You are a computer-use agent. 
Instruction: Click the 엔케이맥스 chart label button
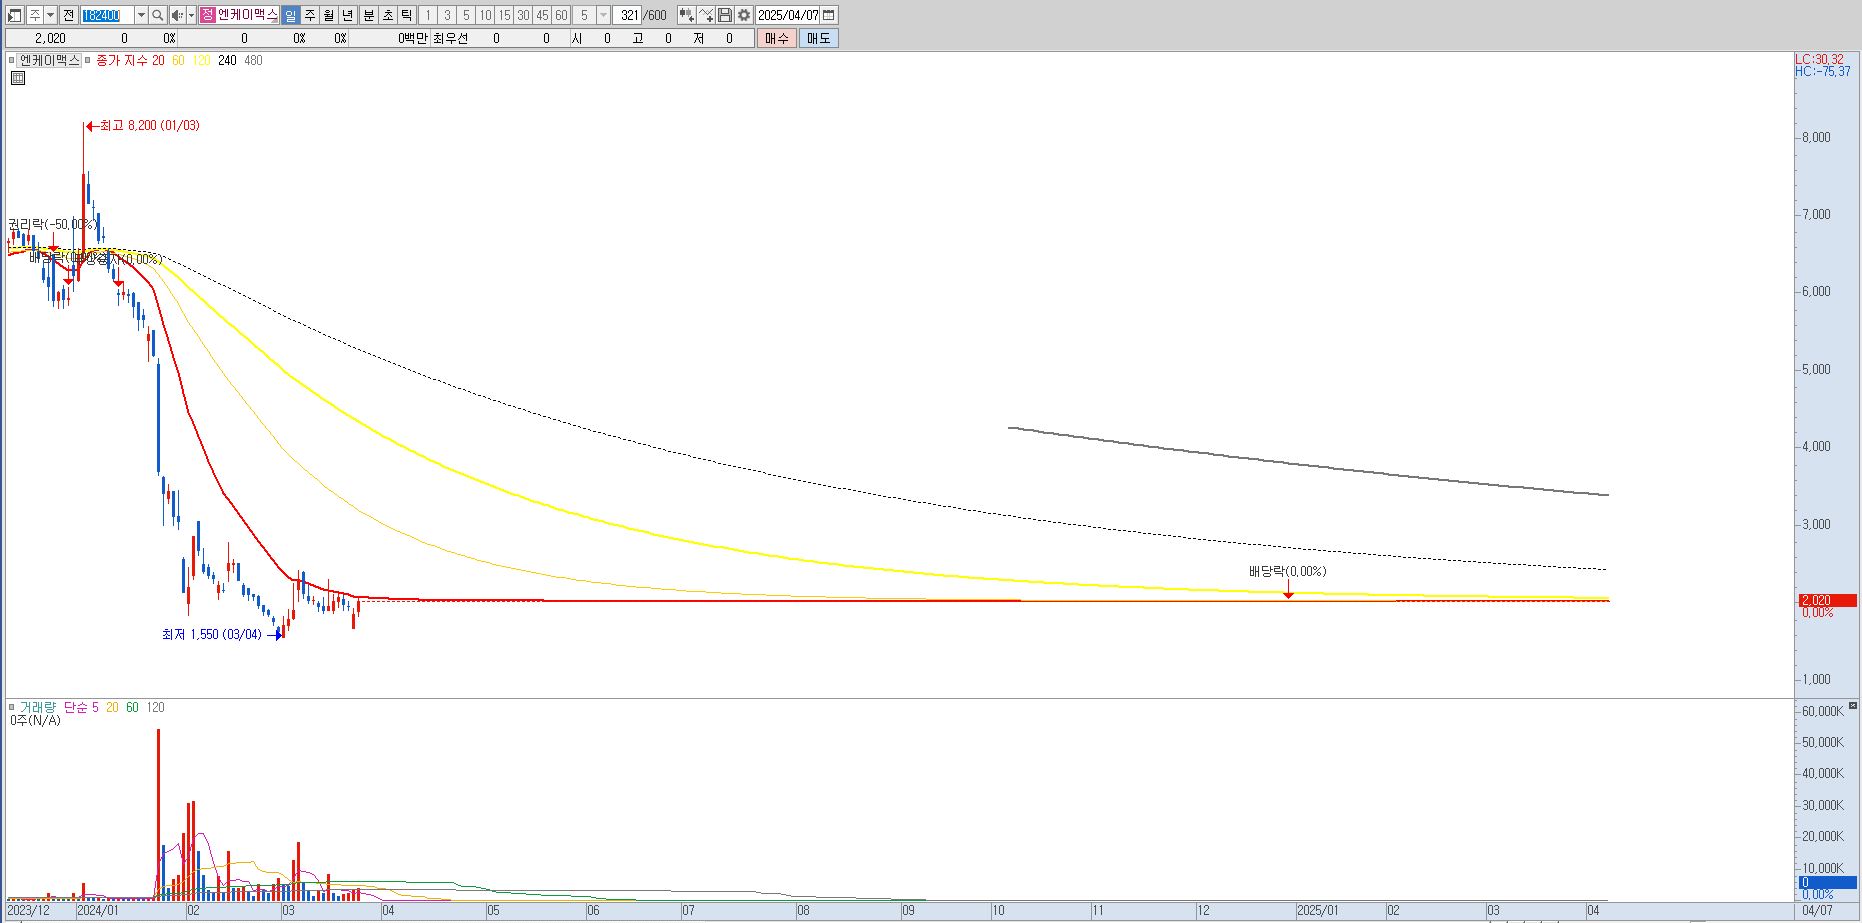(x=50, y=60)
